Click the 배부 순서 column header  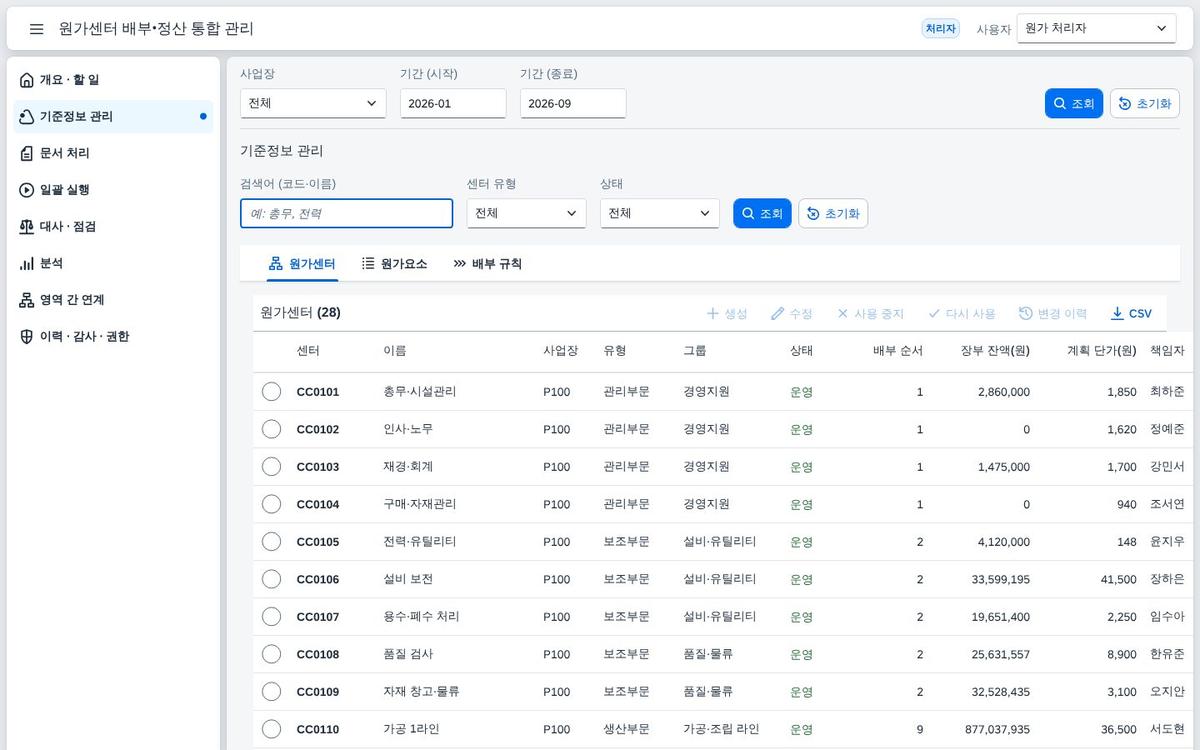click(898, 351)
